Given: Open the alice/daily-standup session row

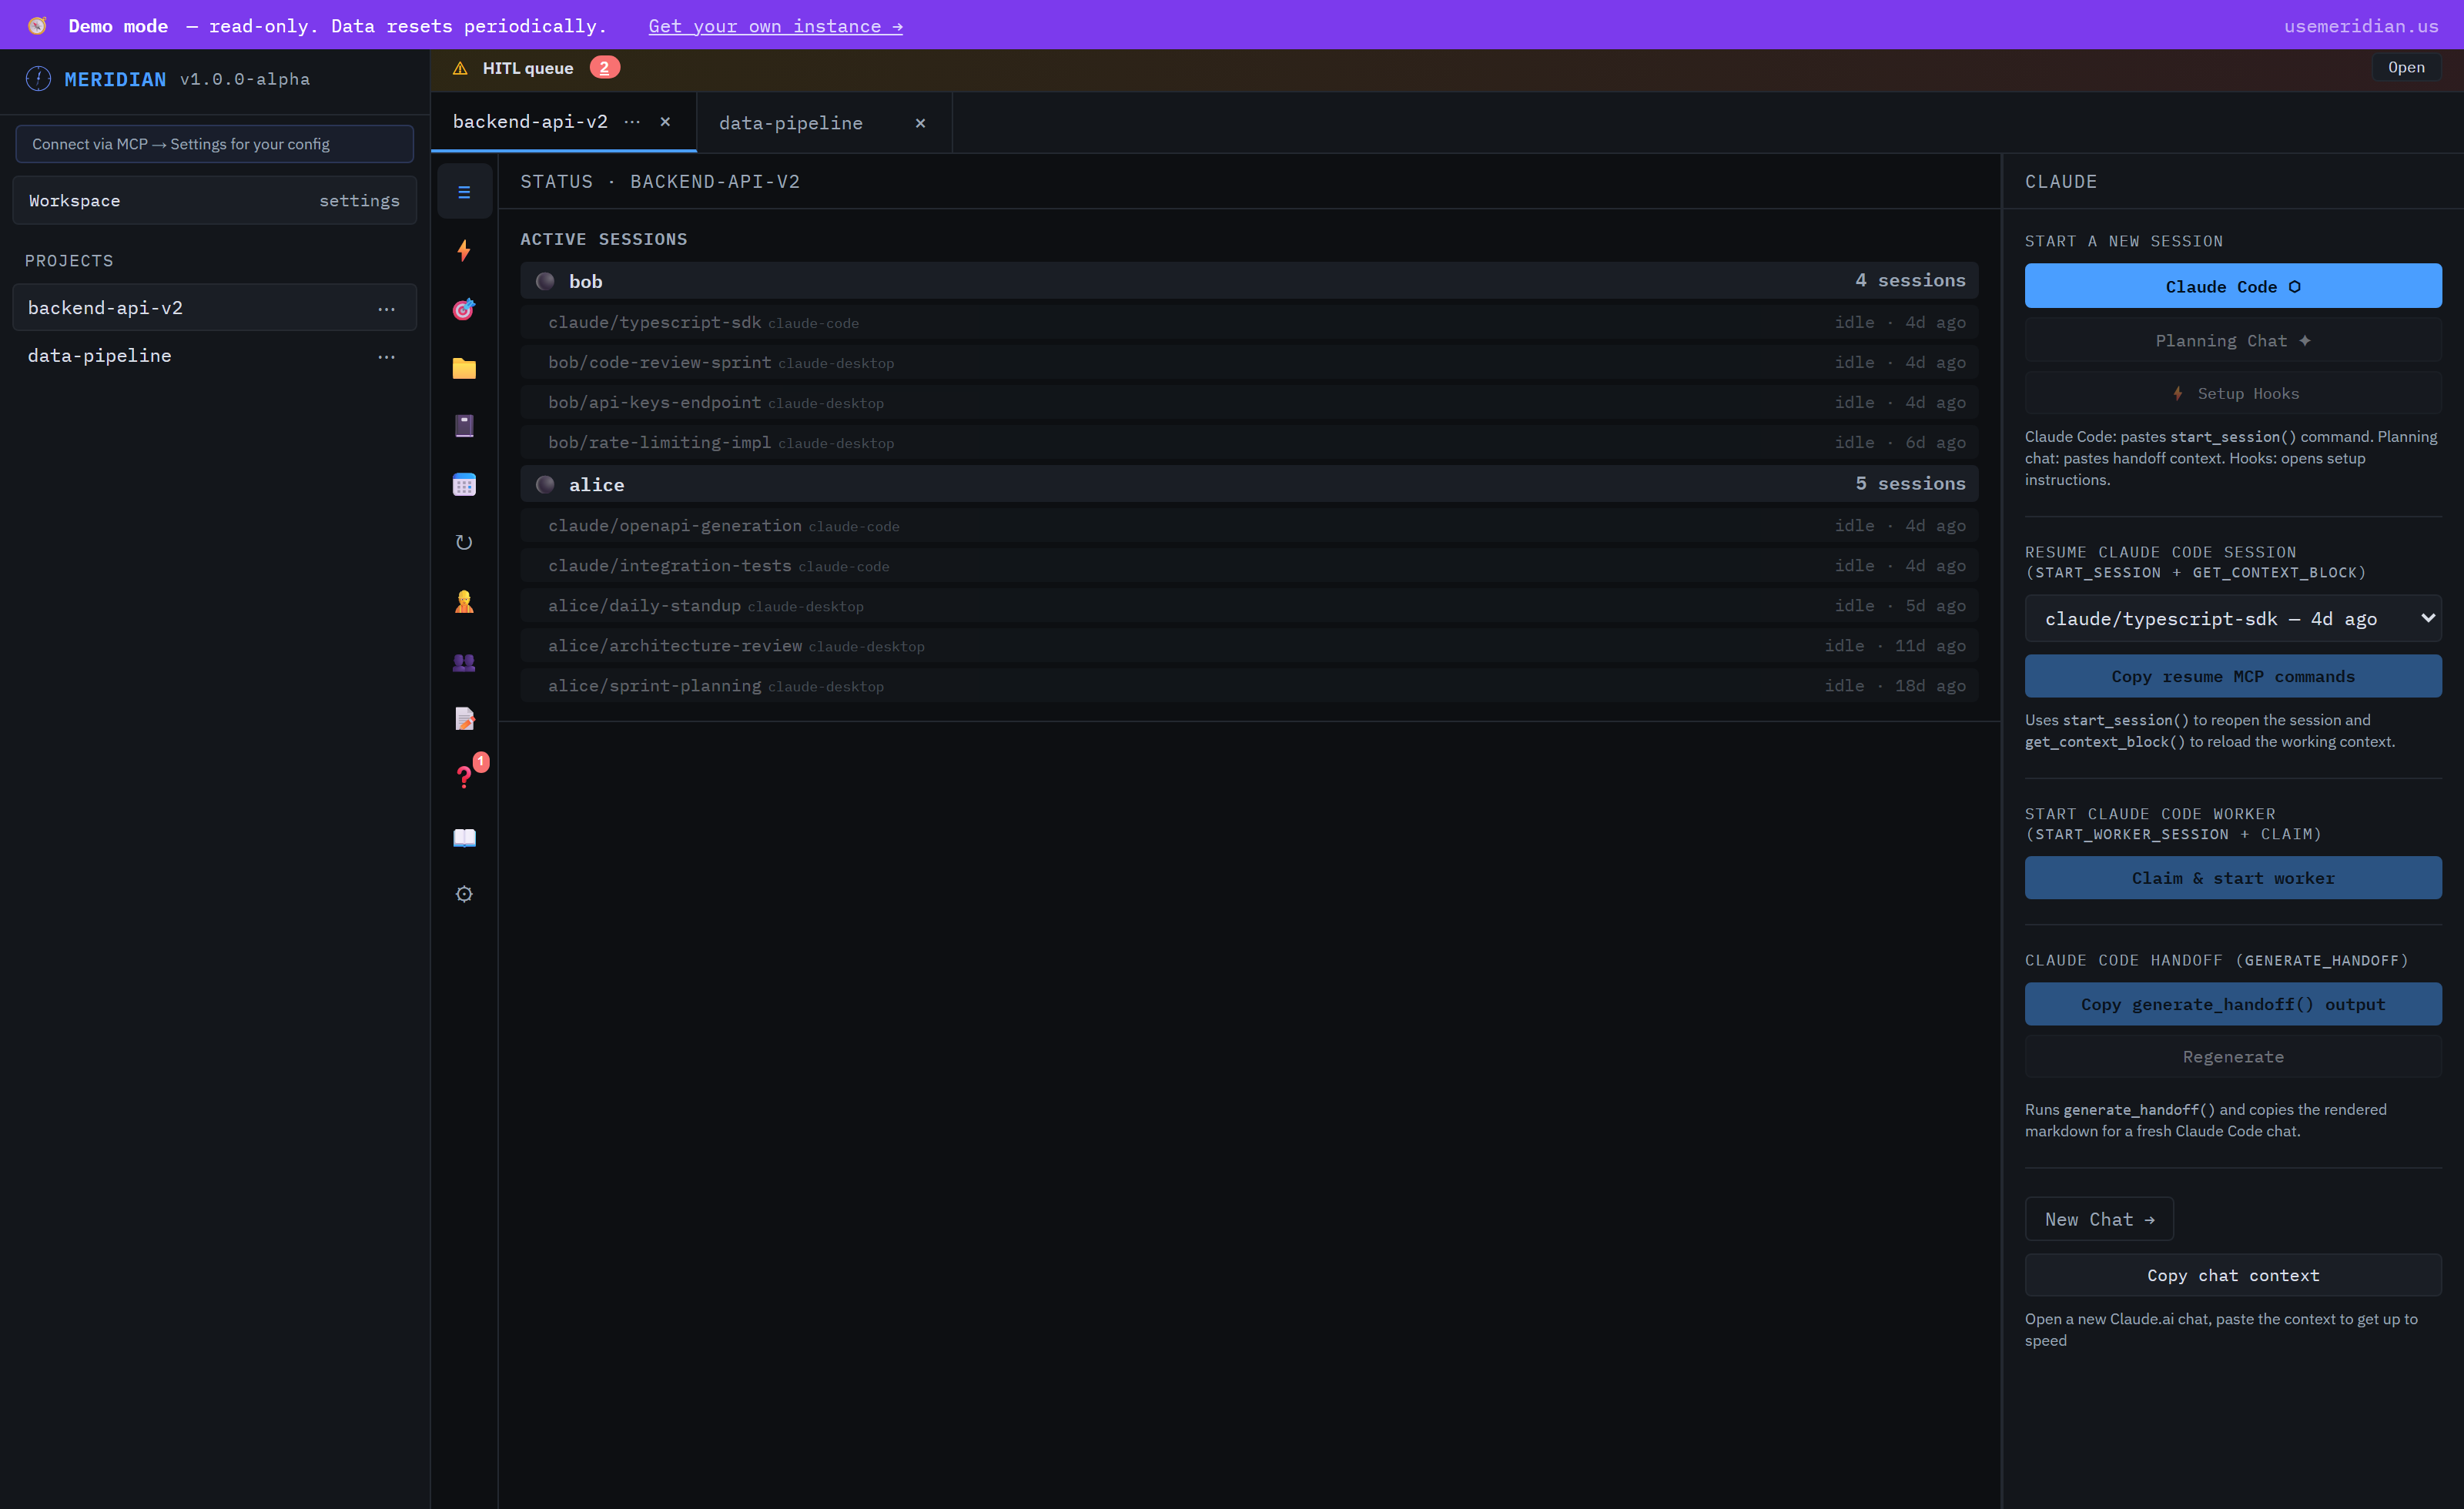Looking at the screenshot, I should click(x=1249, y=605).
